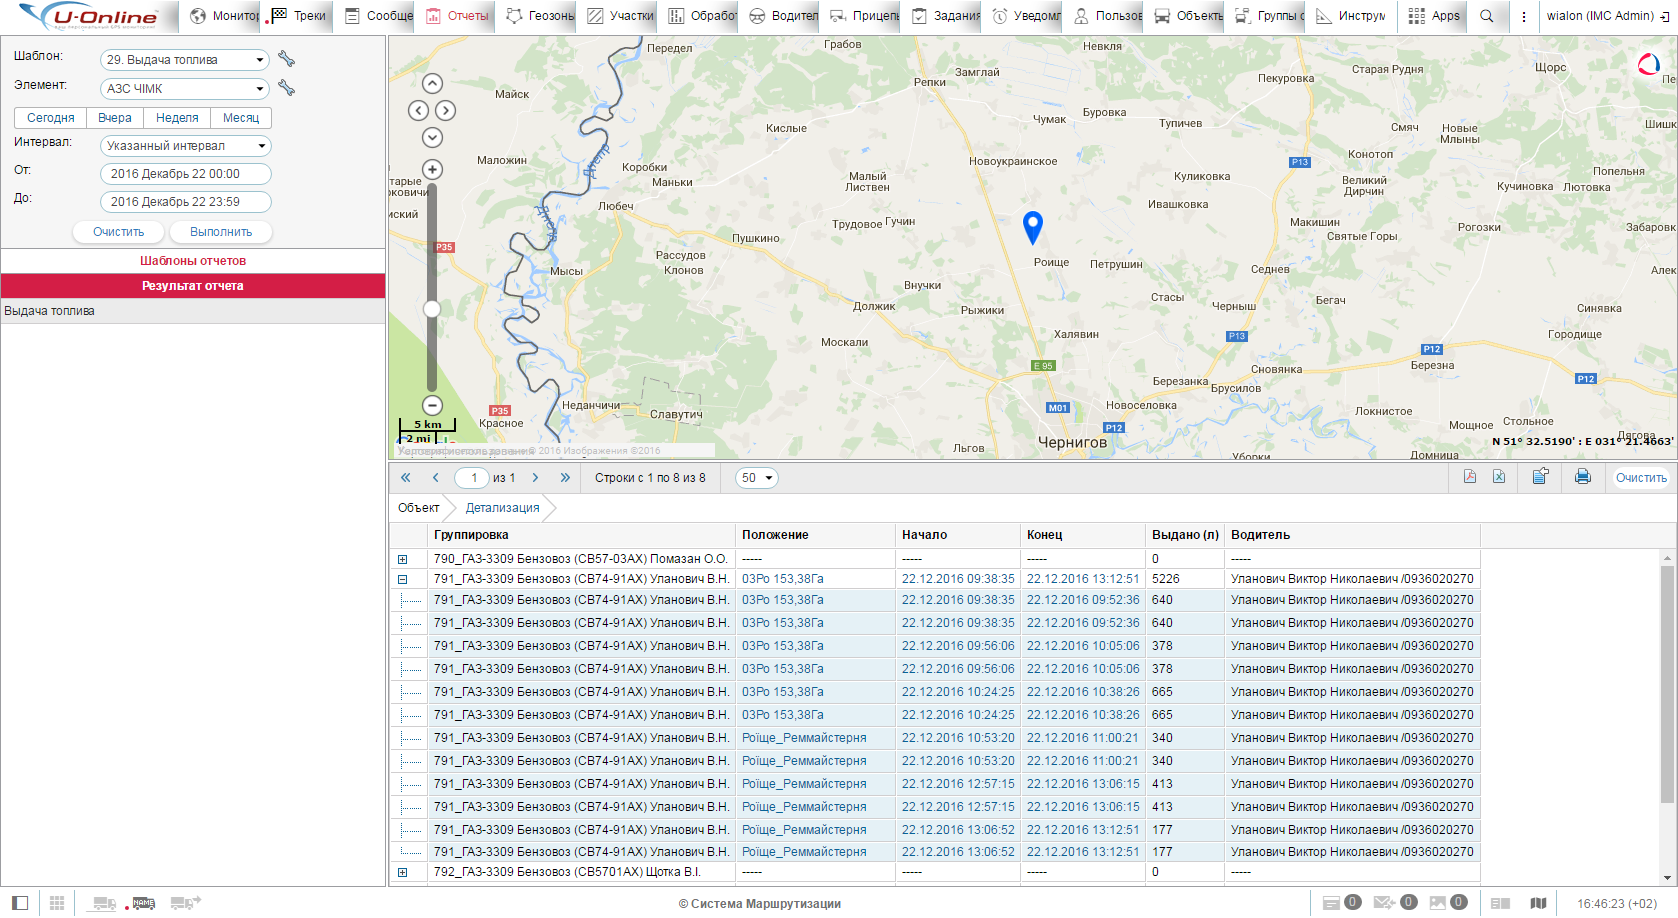Viewport: 1678px width, 918px height.
Task: Click the map zoom slider handle
Action: (432, 309)
